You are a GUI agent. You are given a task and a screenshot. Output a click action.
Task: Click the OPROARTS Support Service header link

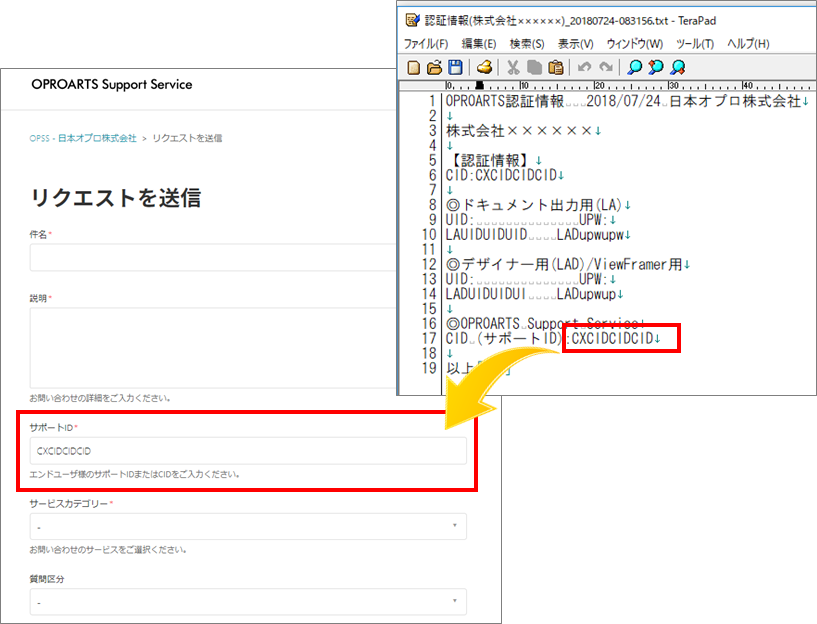coord(112,85)
